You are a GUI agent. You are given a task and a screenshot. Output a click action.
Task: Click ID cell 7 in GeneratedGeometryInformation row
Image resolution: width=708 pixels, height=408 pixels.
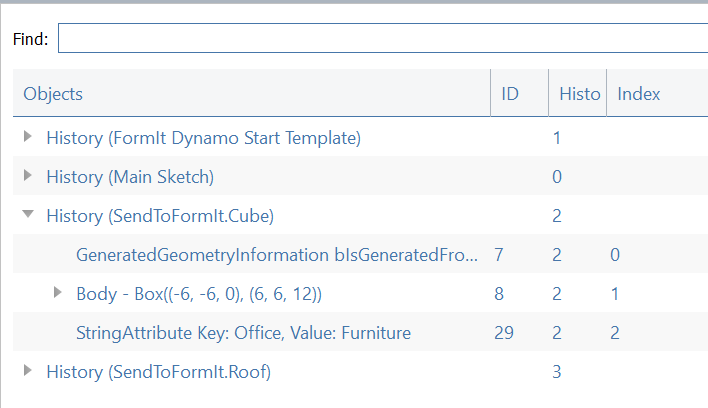coord(499,255)
